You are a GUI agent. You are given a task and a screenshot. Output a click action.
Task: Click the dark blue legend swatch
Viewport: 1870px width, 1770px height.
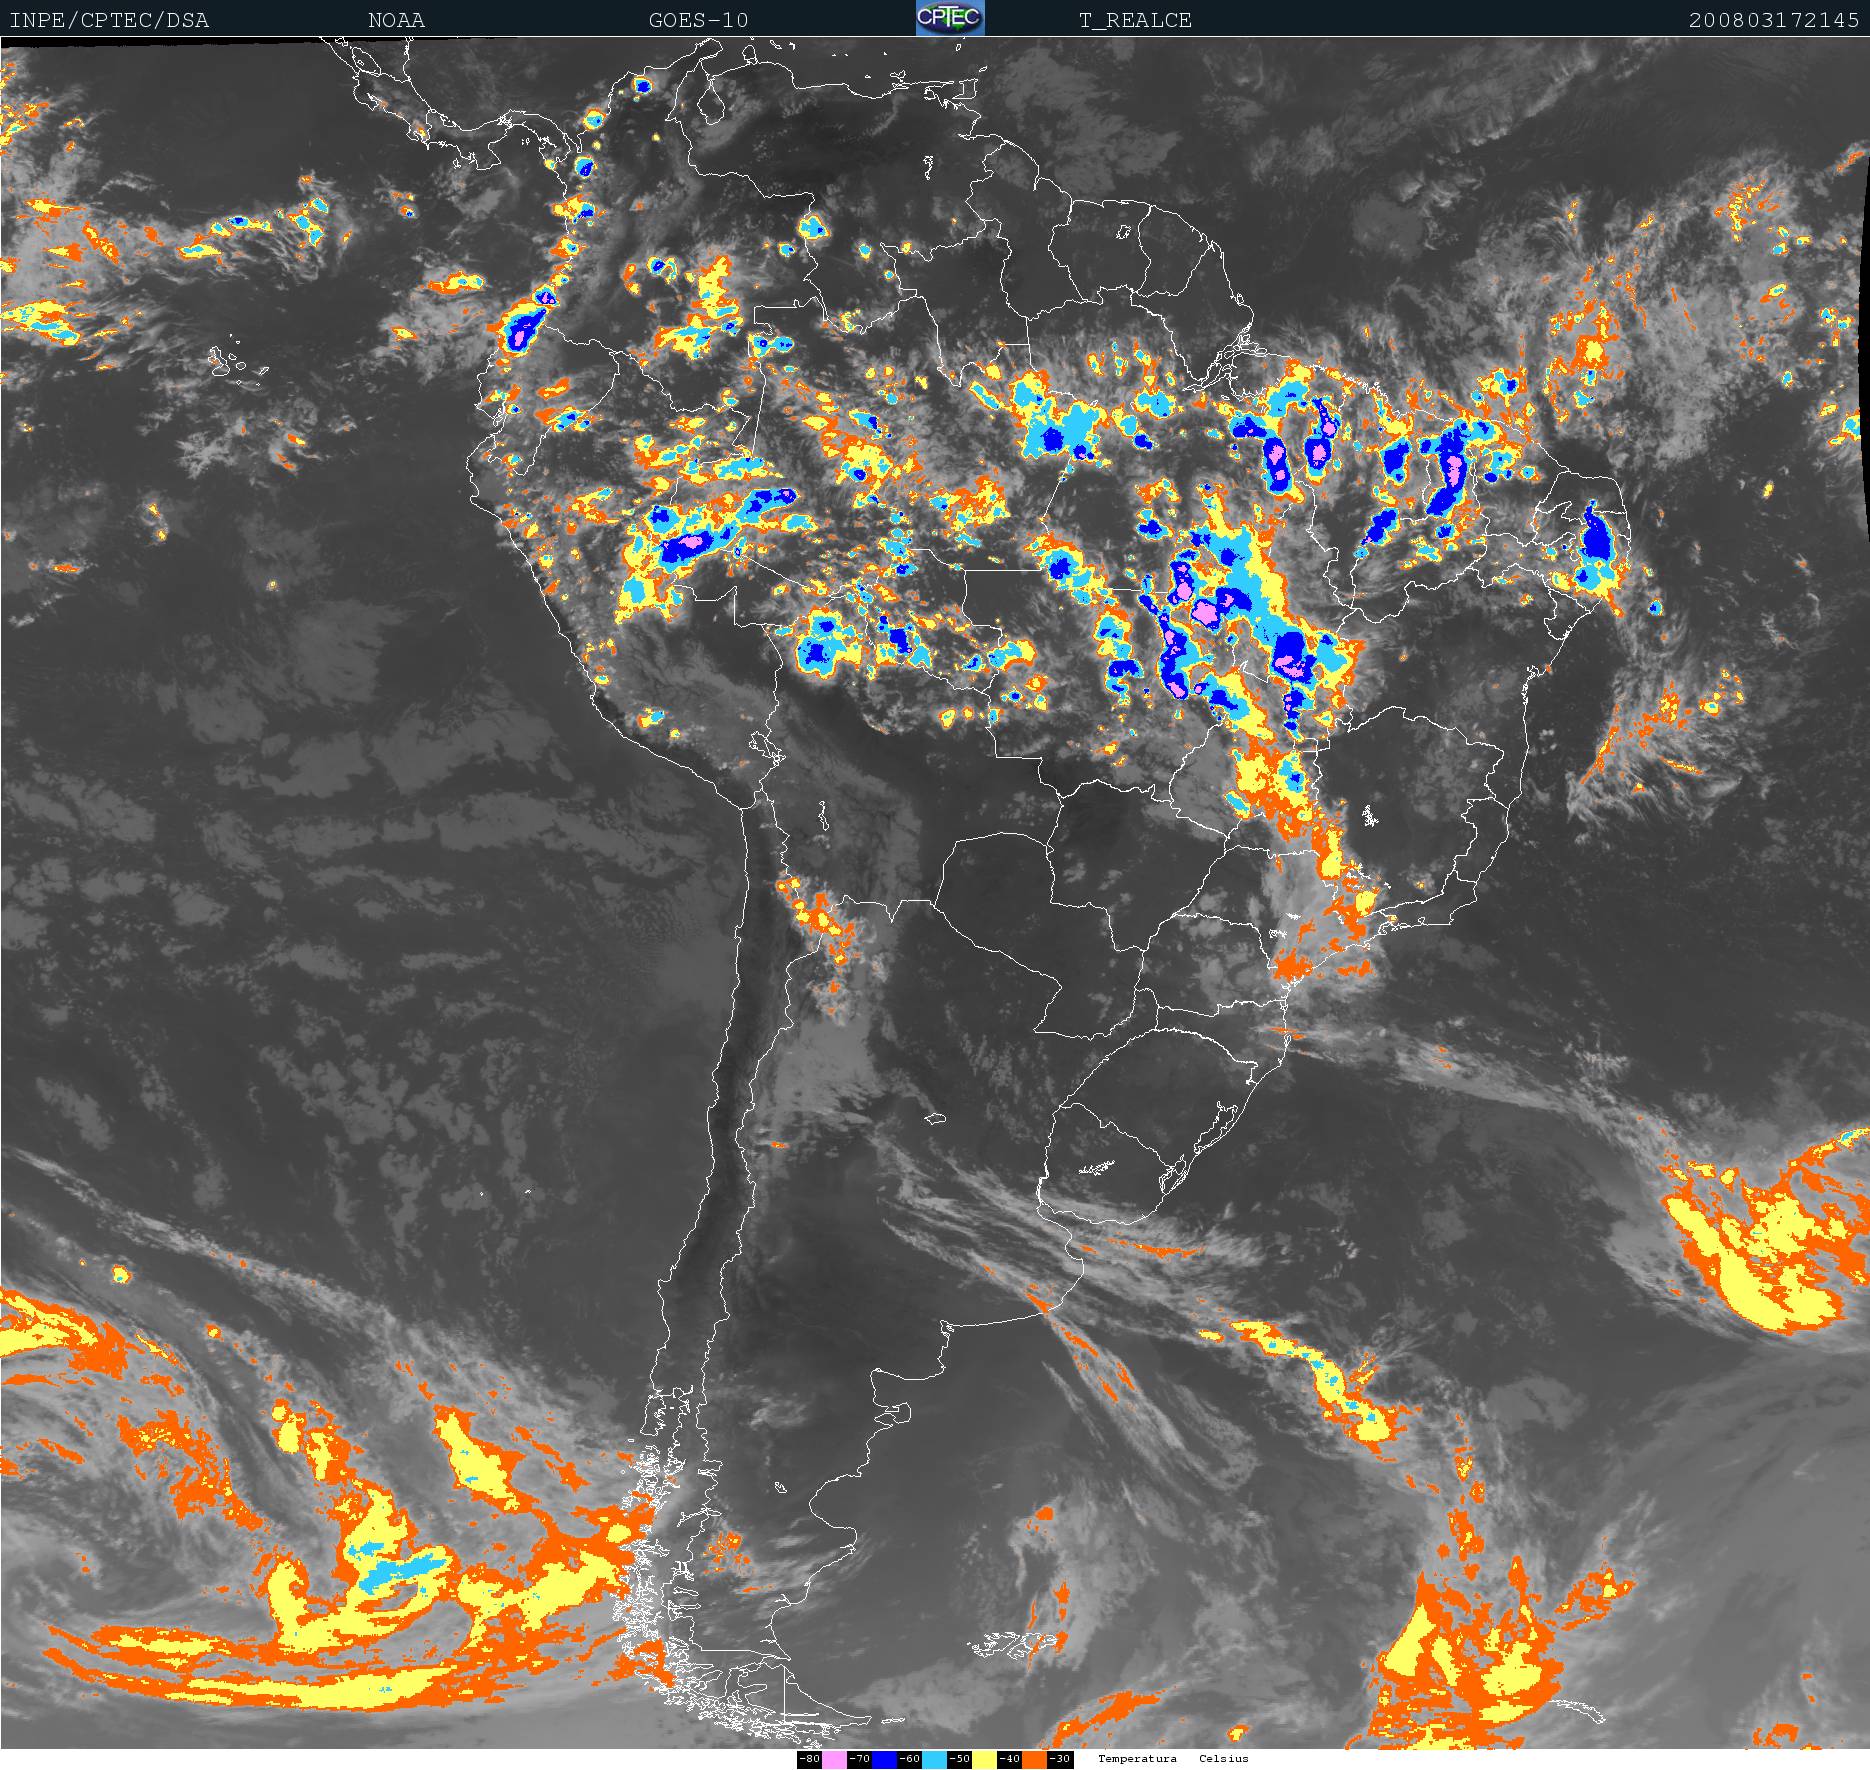pyautogui.click(x=884, y=1759)
